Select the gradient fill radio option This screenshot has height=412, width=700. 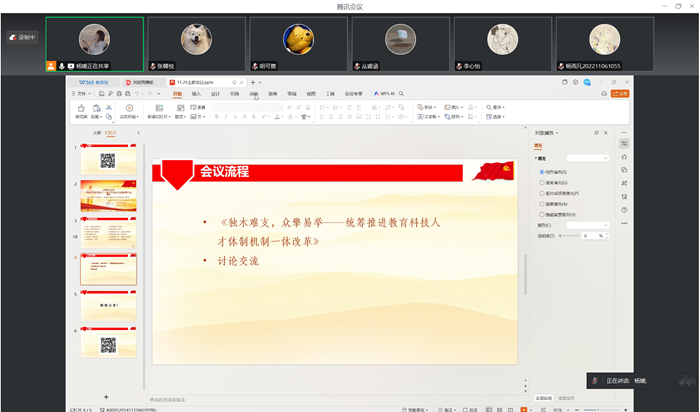click(542, 183)
